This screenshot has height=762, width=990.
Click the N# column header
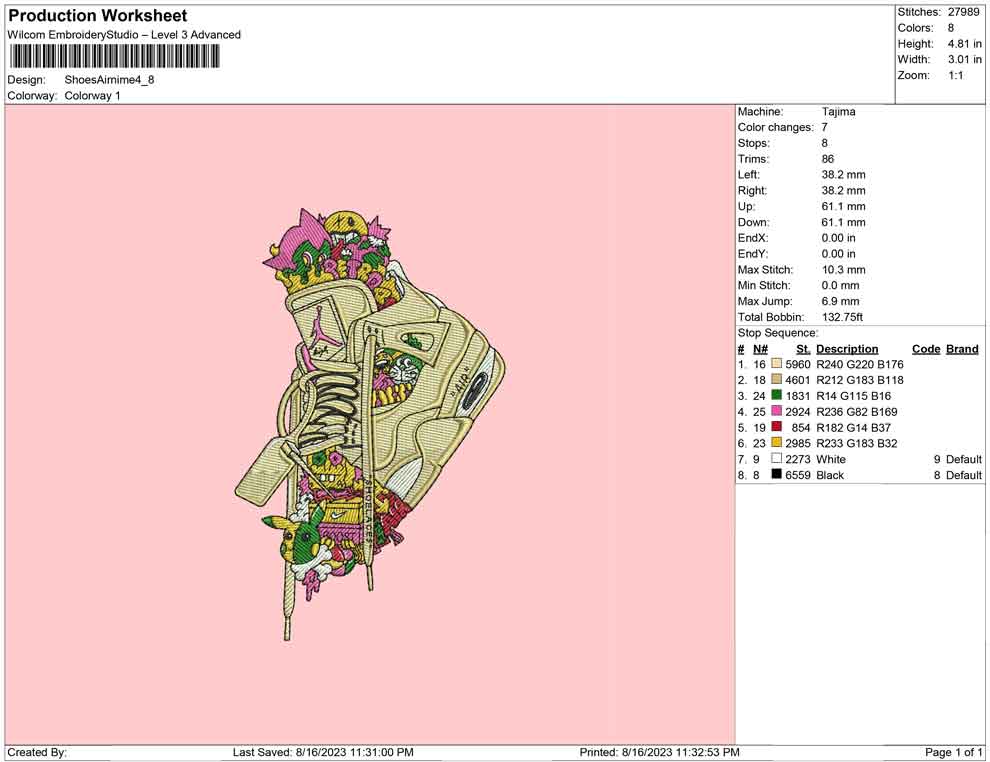point(760,349)
